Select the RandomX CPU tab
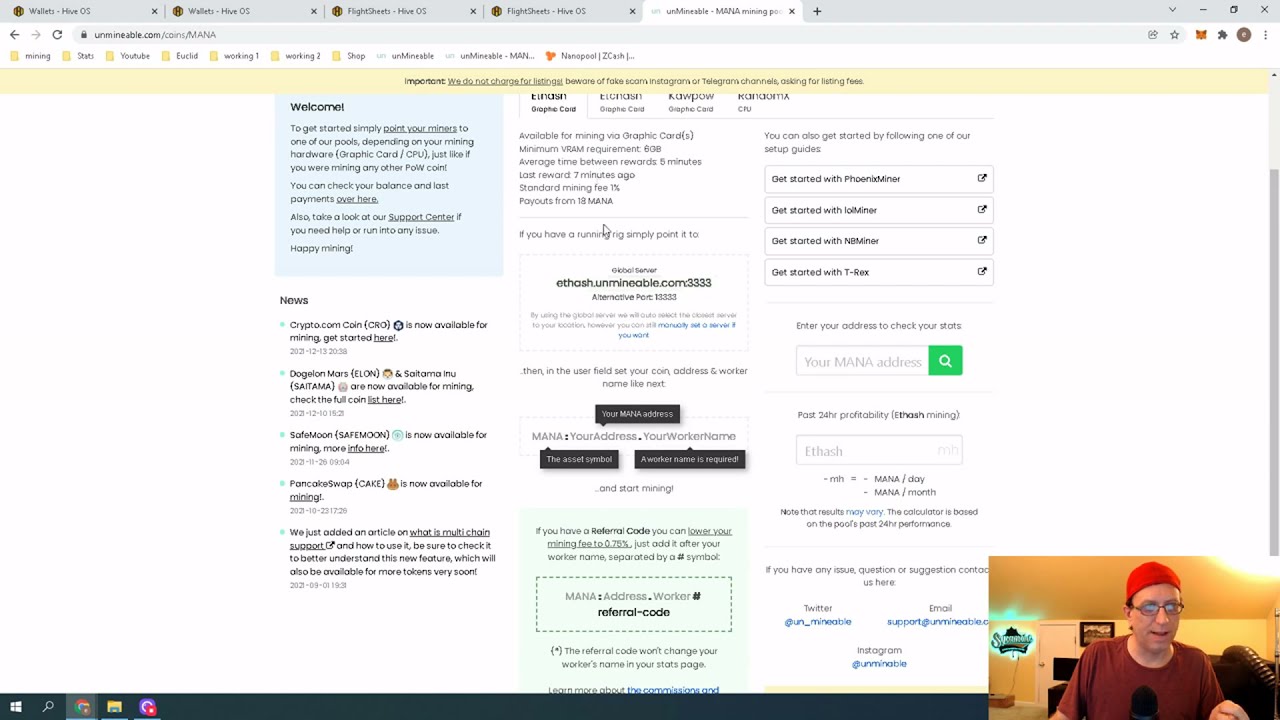The height and width of the screenshot is (720, 1280). (763, 102)
